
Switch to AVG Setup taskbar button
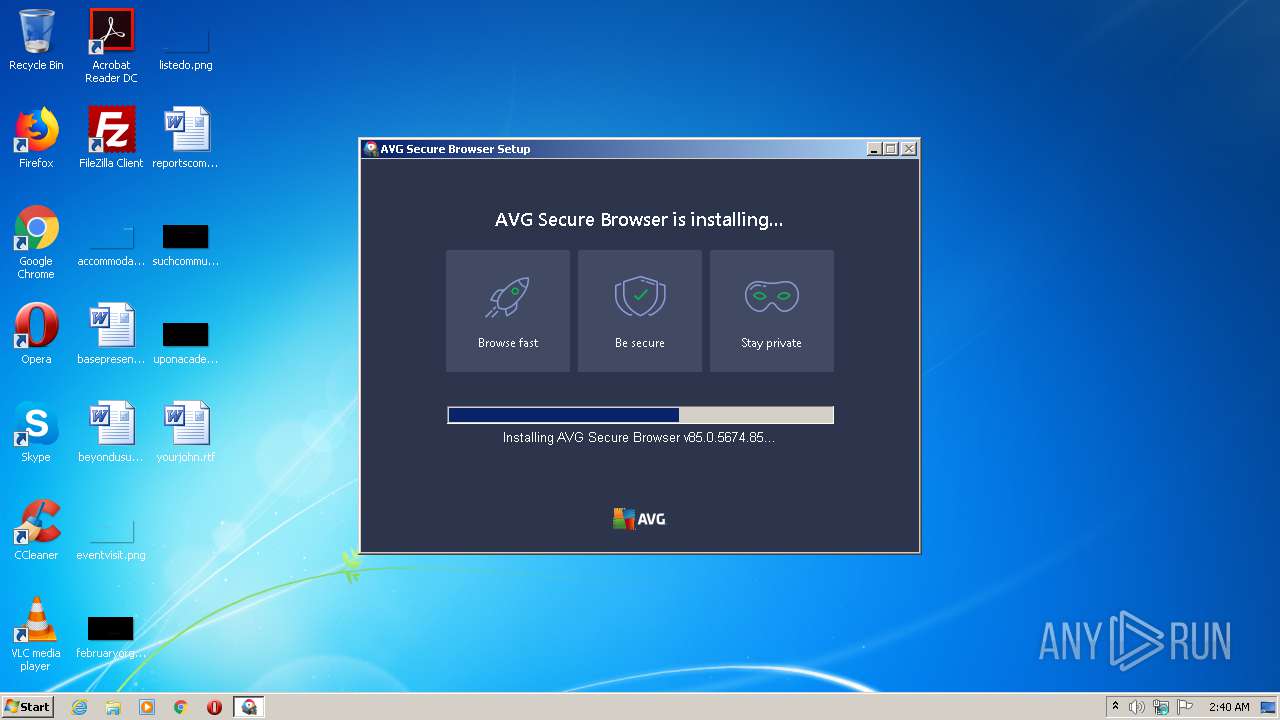(249, 707)
